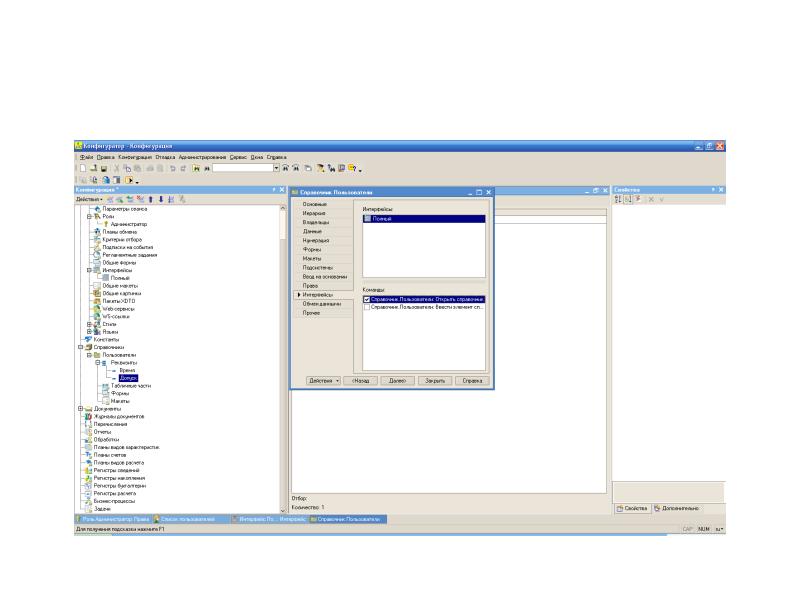
Task: Switch to the Свойства tab at panel bottom
Action: pos(632,509)
